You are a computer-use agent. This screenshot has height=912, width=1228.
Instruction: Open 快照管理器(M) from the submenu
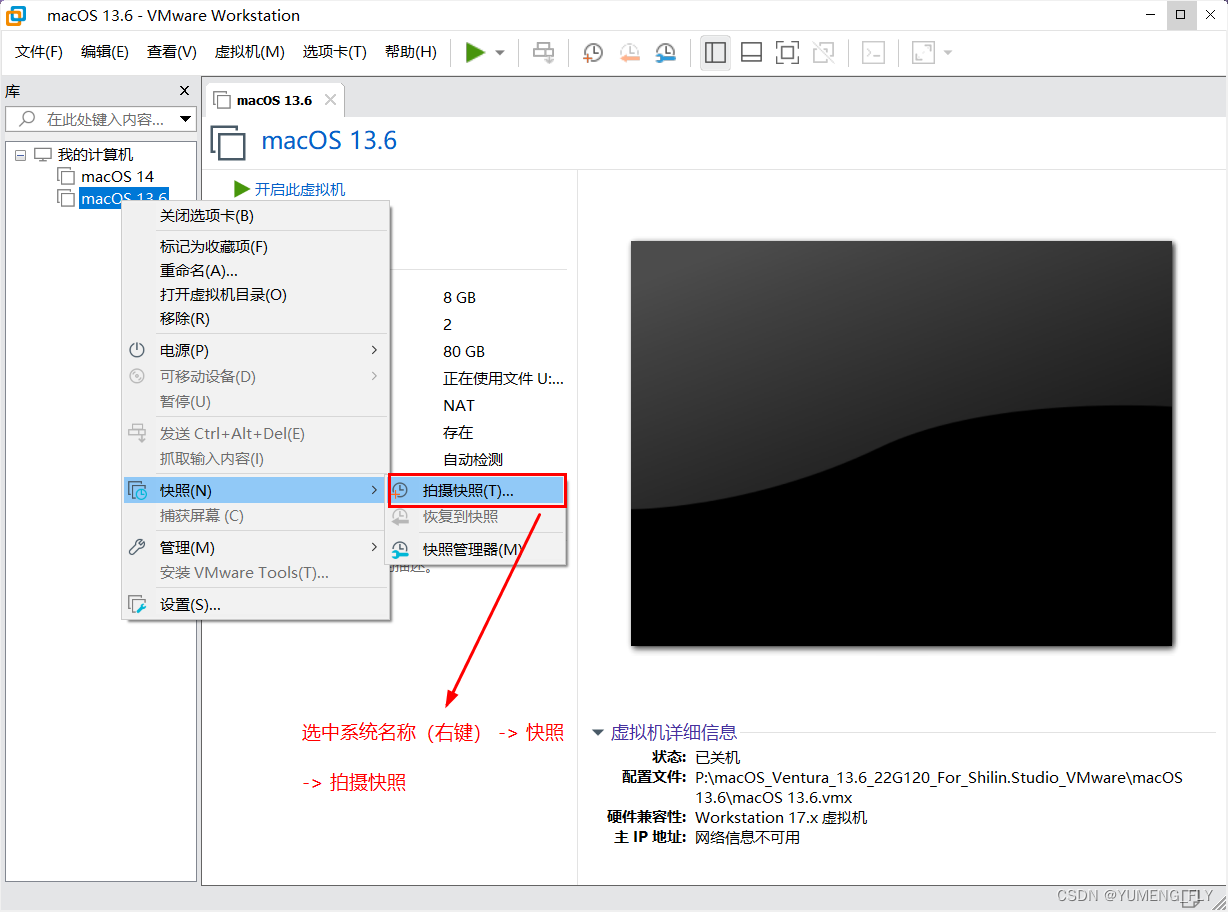pyautogui.click(x=477, y=549)
